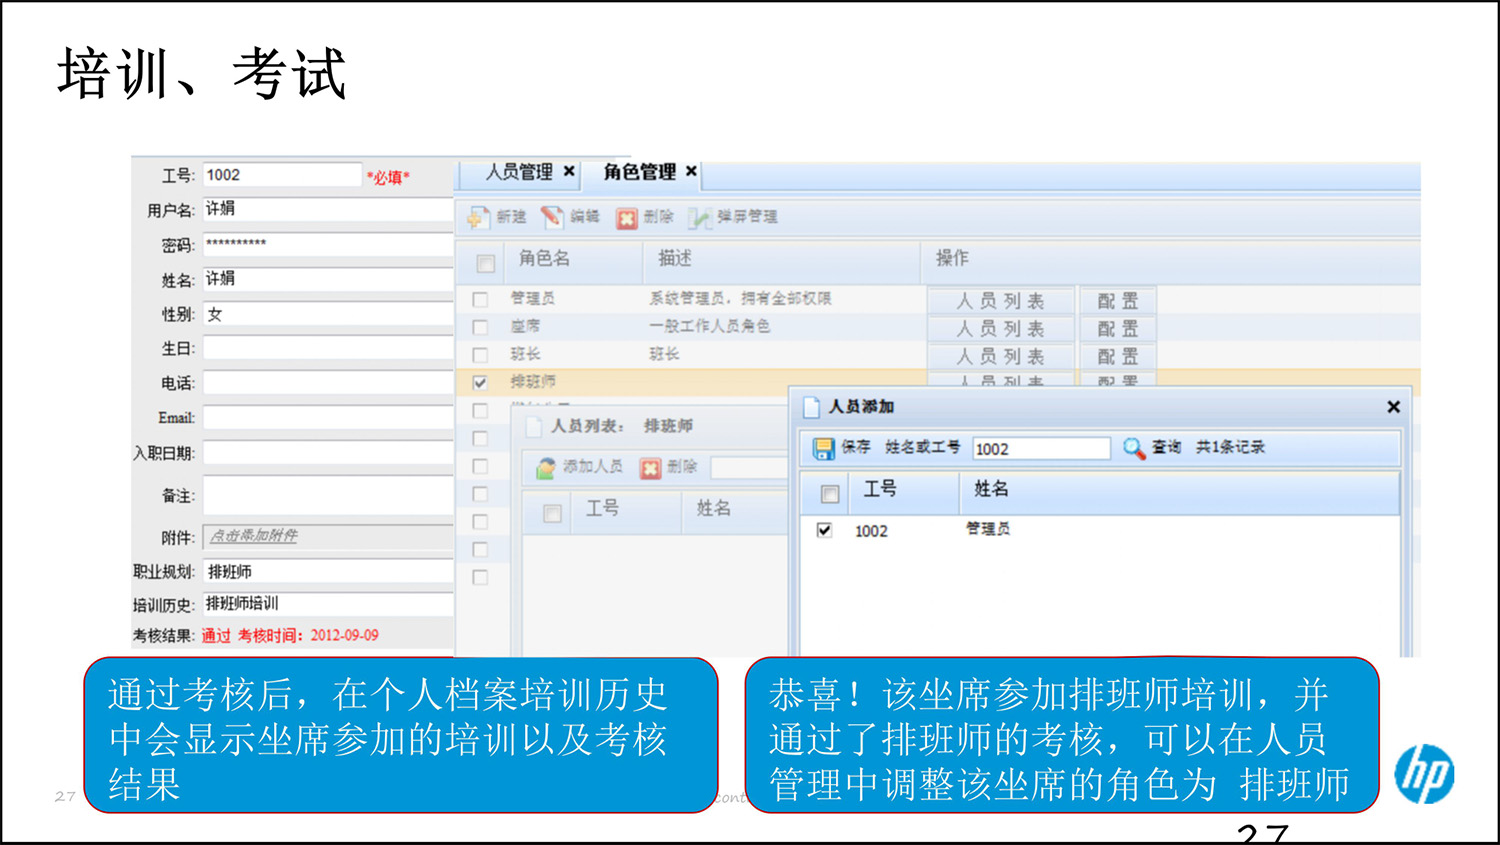Open 人员列表 for the 管理员 role
1500x845 pixels.
[1000, 299]
